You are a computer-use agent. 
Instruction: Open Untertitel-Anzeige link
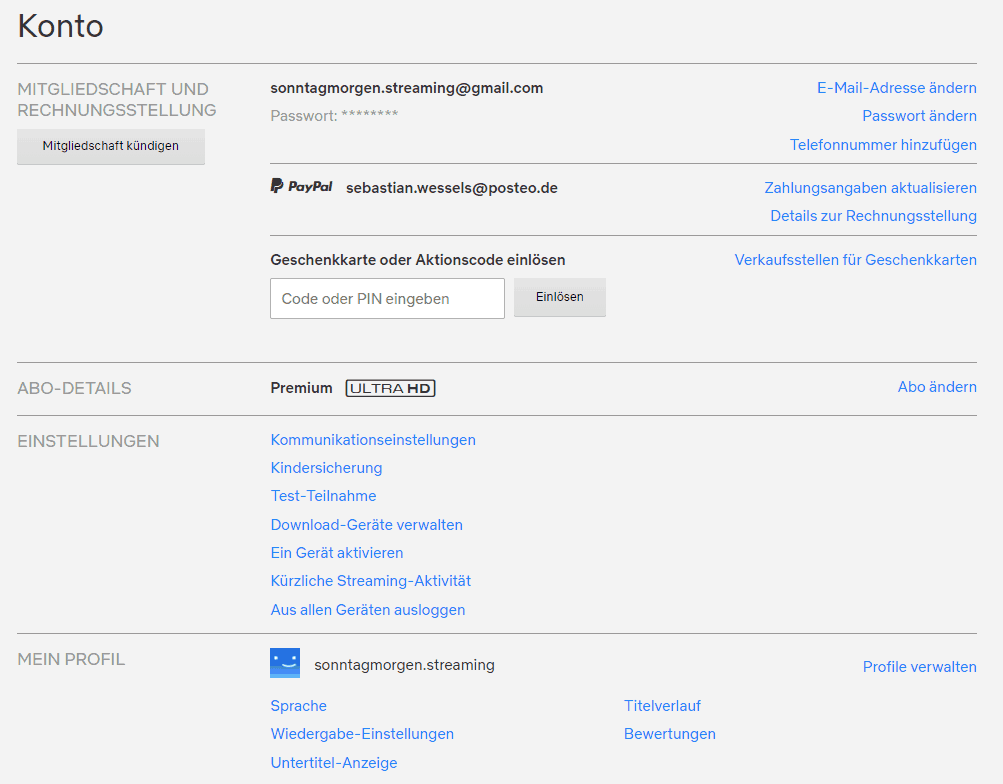pyautogui.click(x=333, y=763)
